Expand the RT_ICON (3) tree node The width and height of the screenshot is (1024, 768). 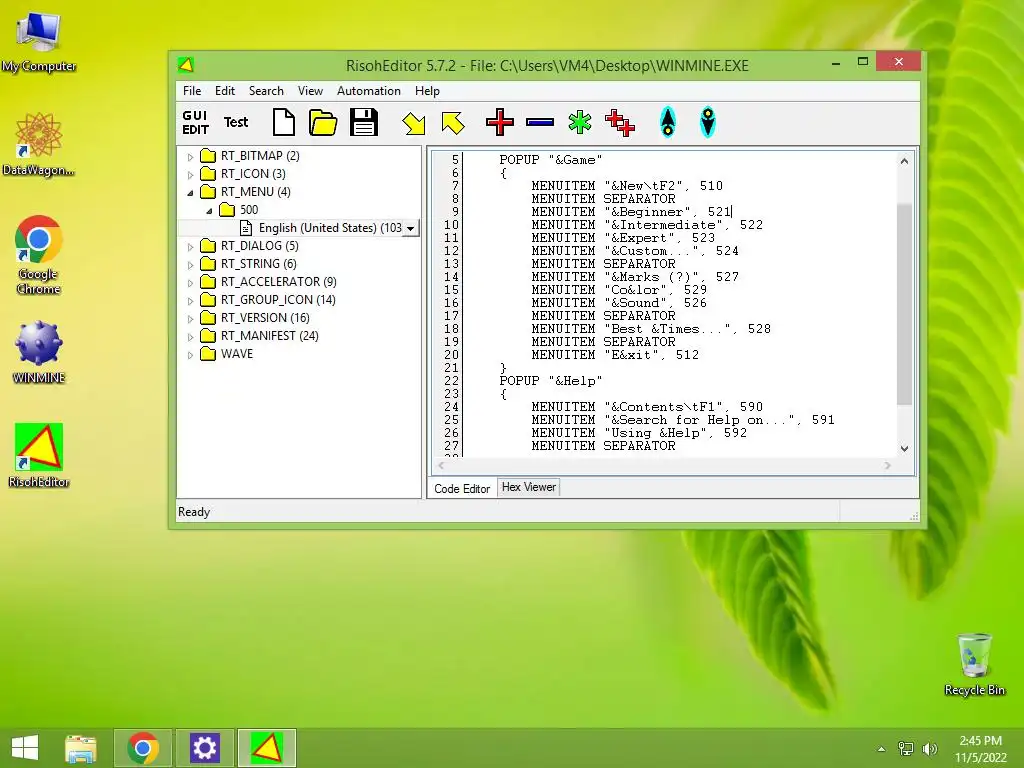coord(190,174)
